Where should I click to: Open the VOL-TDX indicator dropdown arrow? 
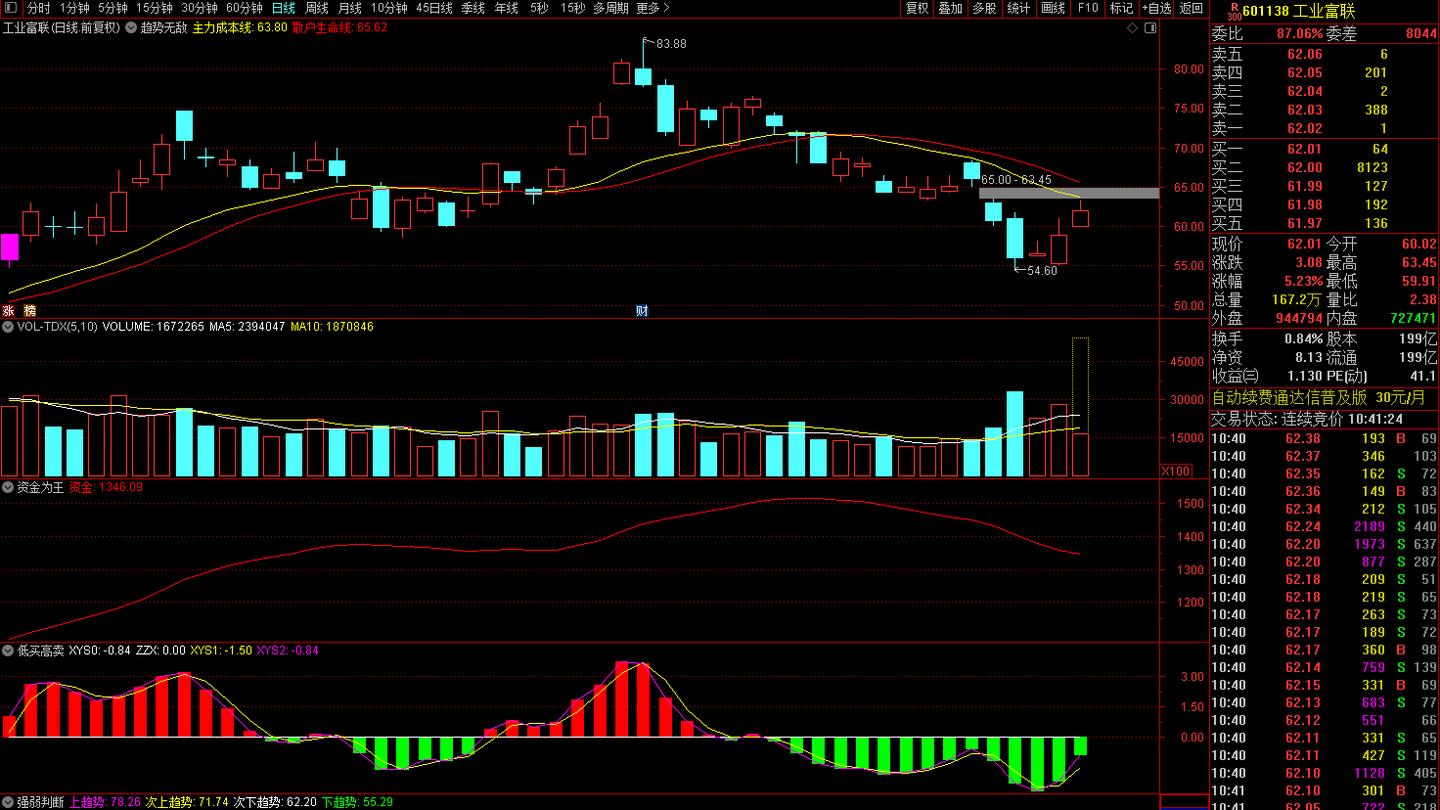[9, 326]
